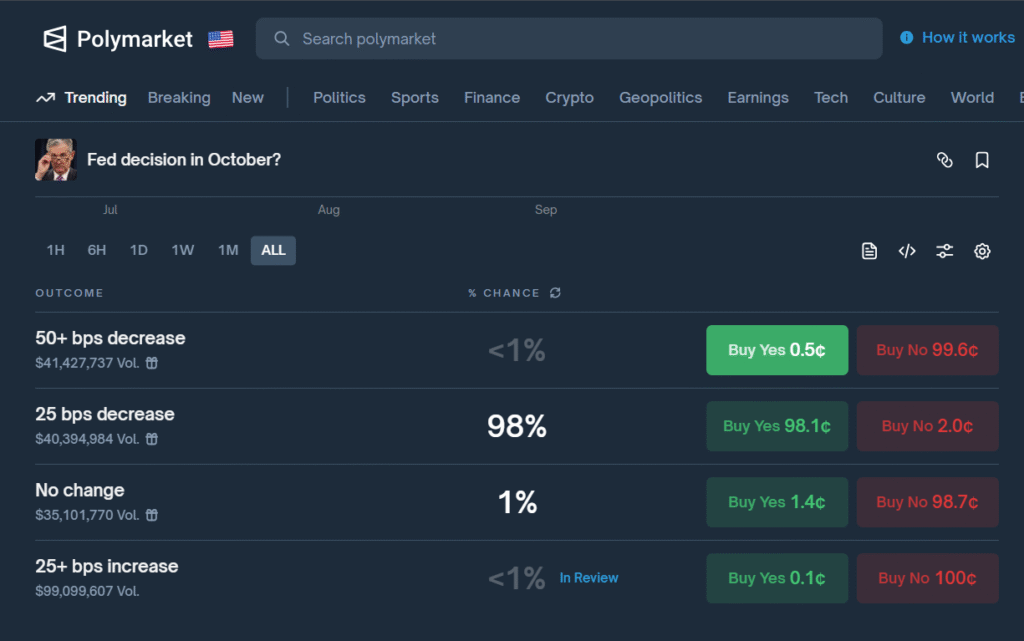Click the embed code icon
Viewport: 1024px width, 641px height.
tap(907, 251)
